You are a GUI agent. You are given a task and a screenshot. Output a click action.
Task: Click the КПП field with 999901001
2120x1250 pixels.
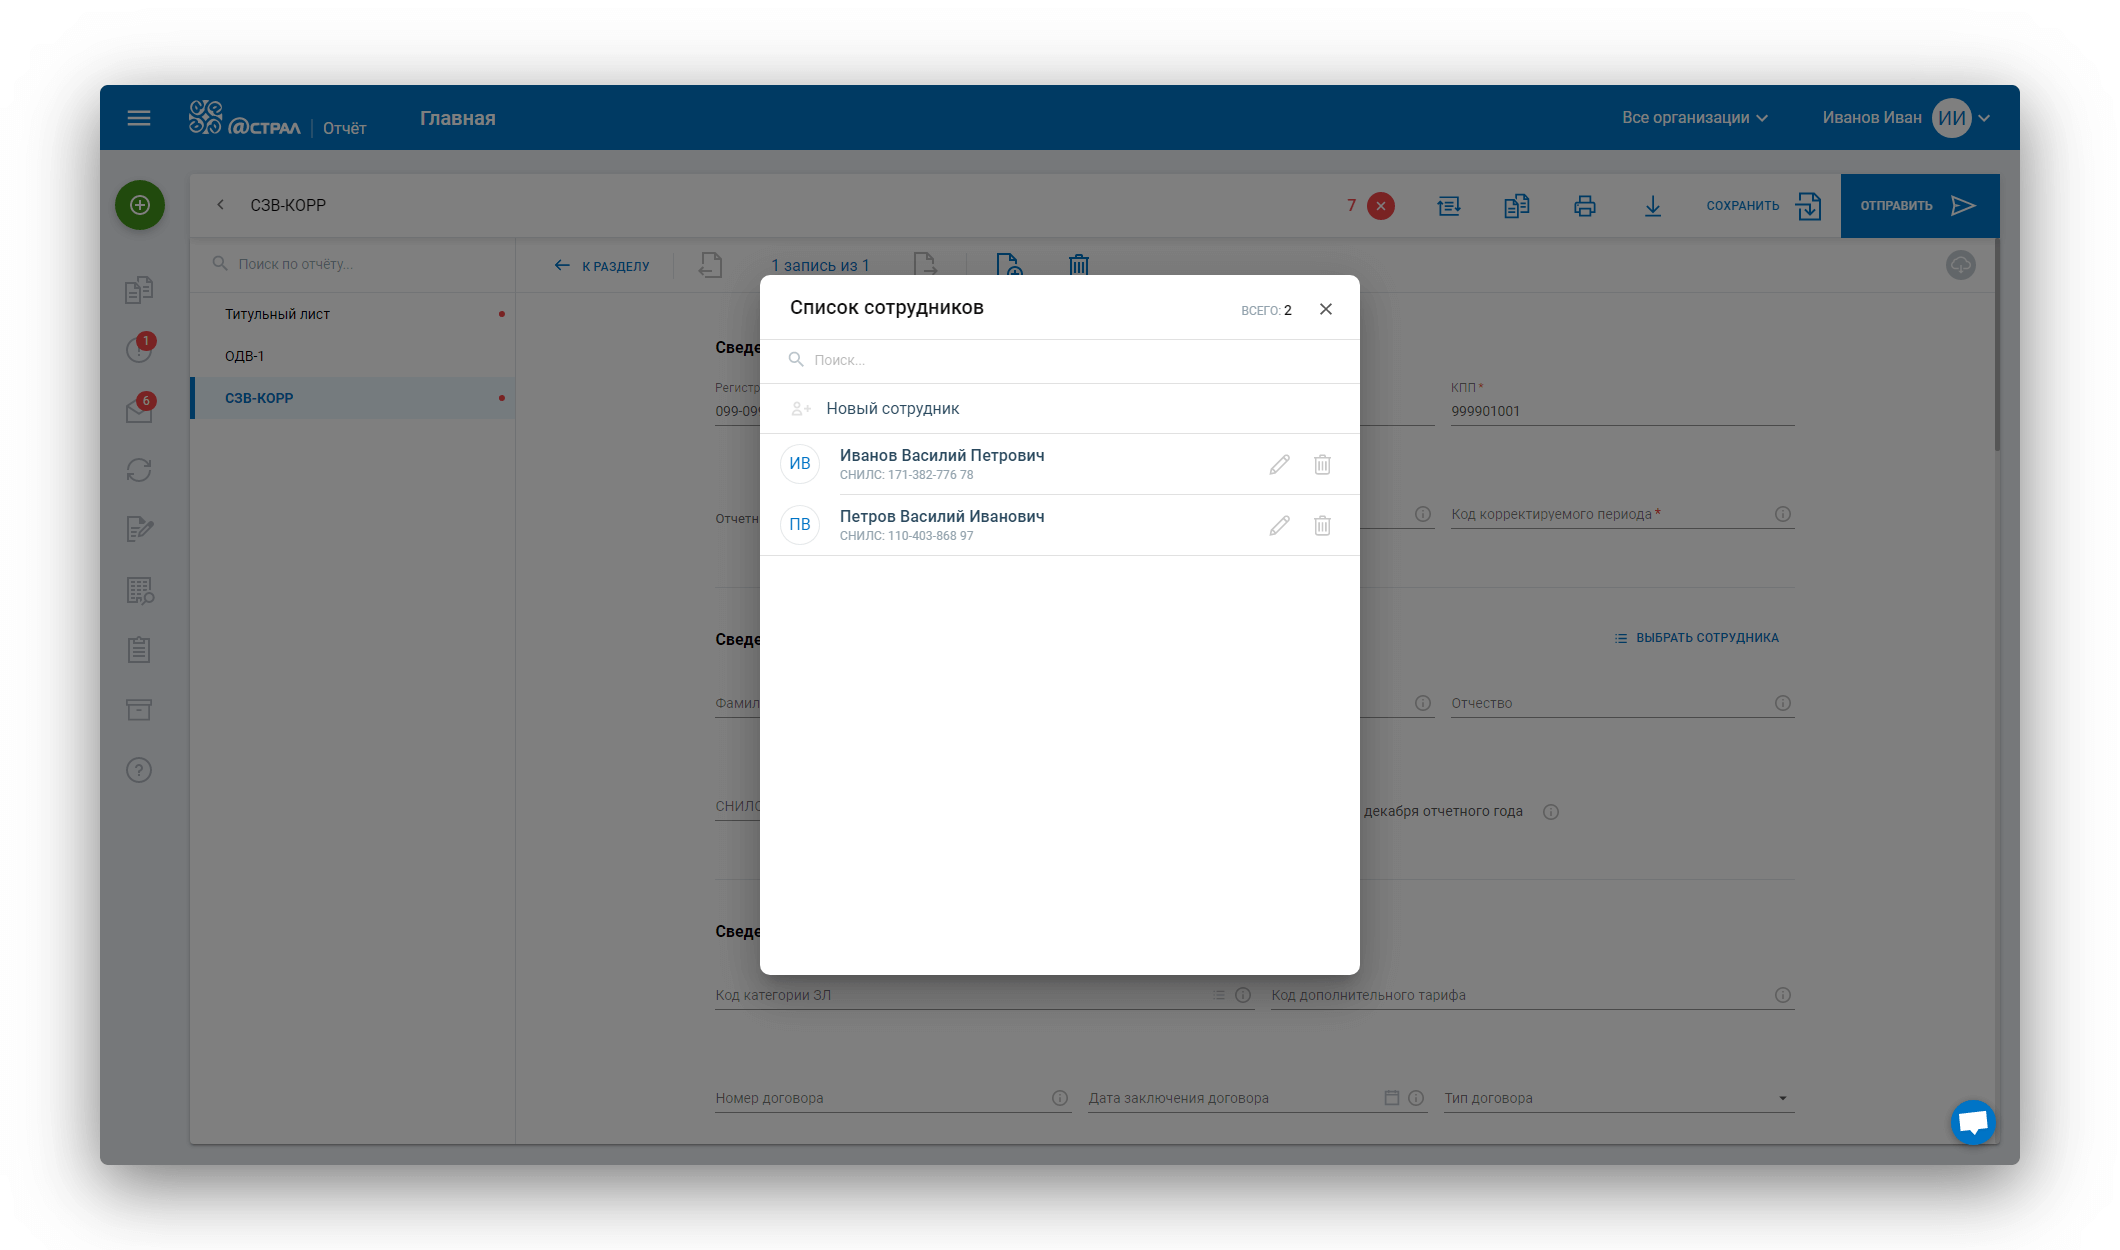[x=1622, y=411]
